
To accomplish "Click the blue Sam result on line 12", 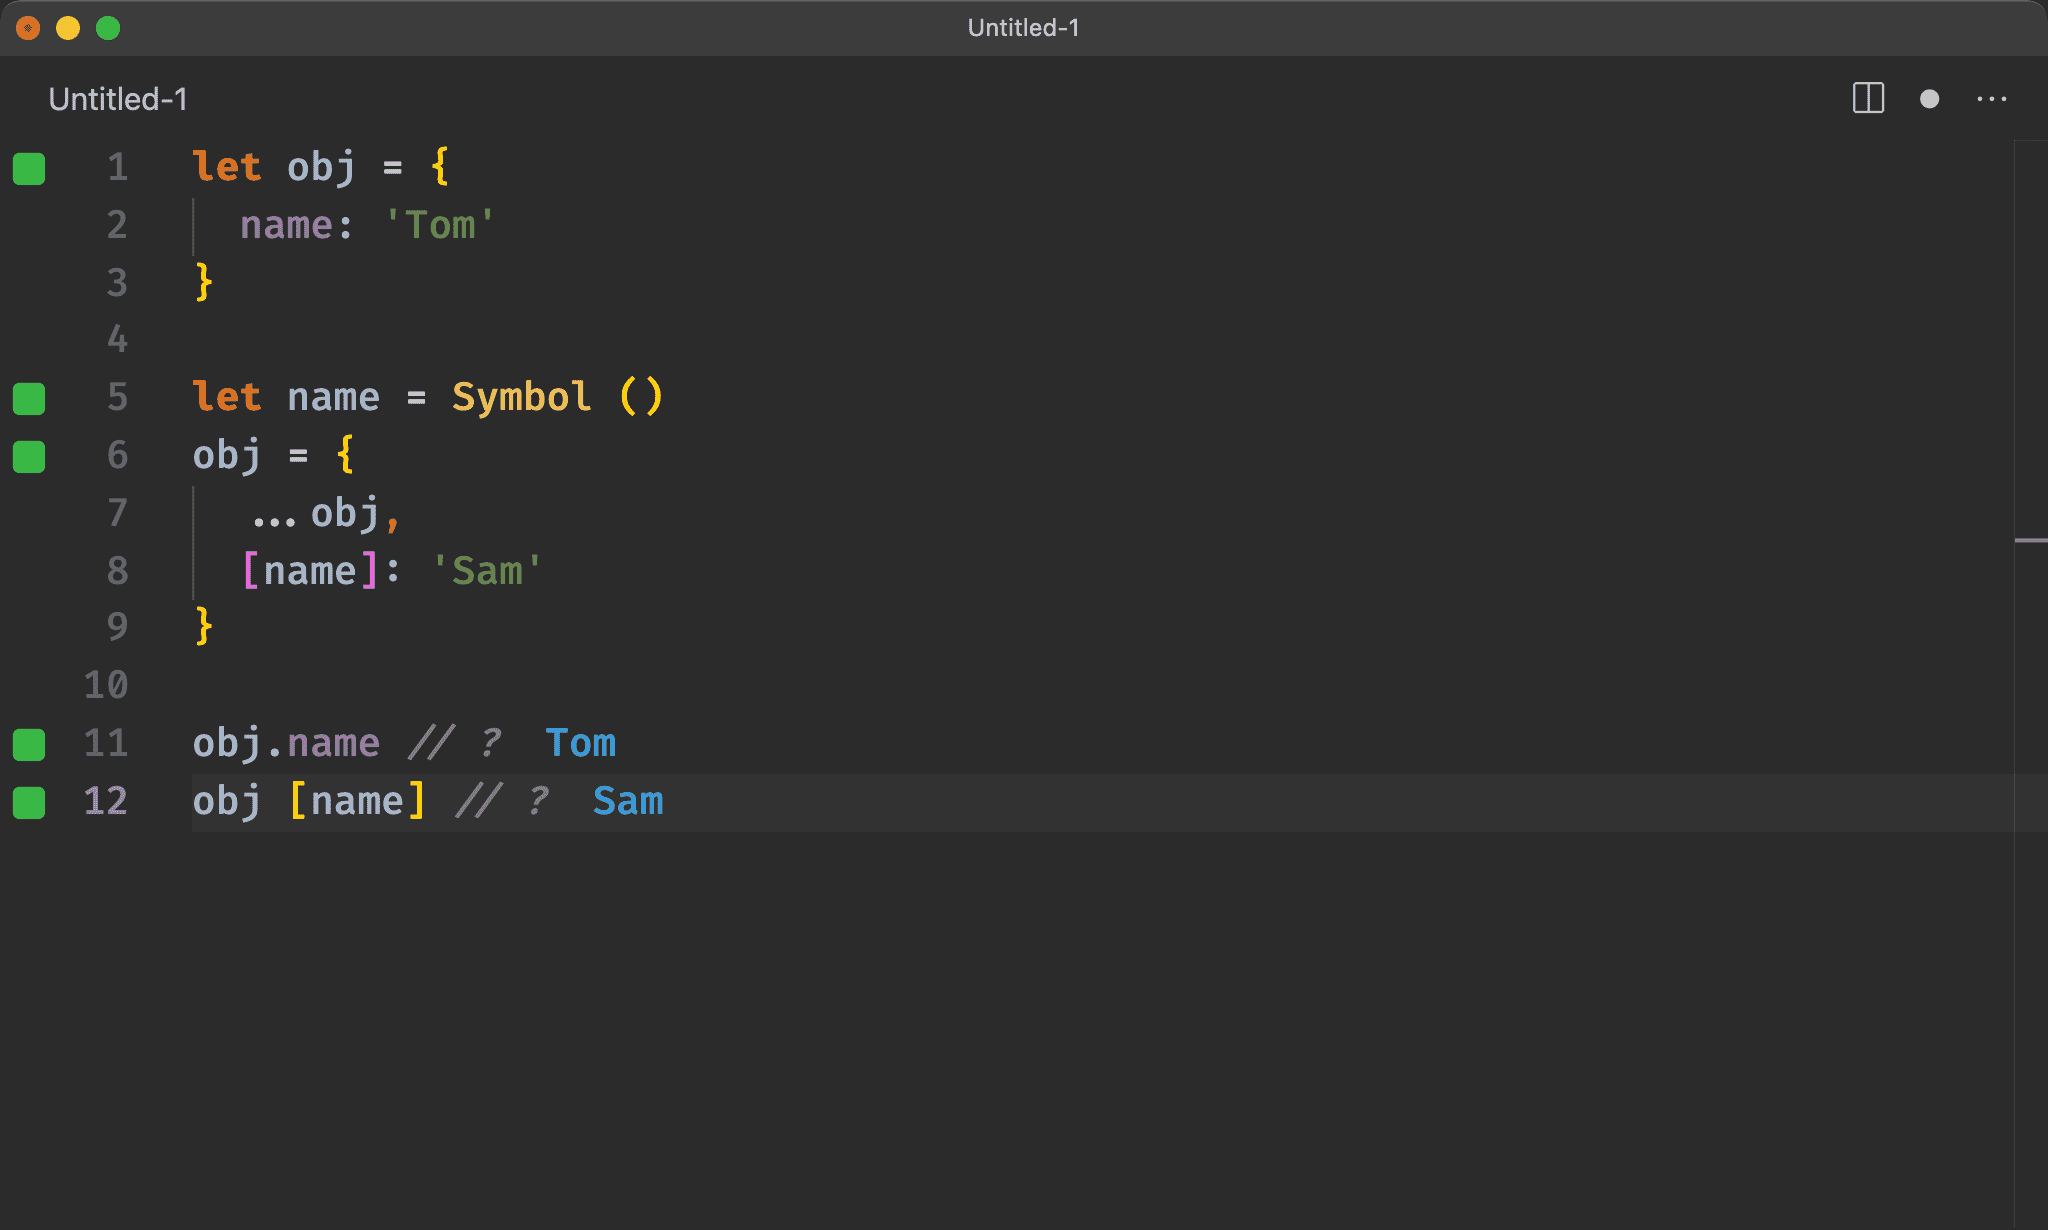I will point(628,802).
